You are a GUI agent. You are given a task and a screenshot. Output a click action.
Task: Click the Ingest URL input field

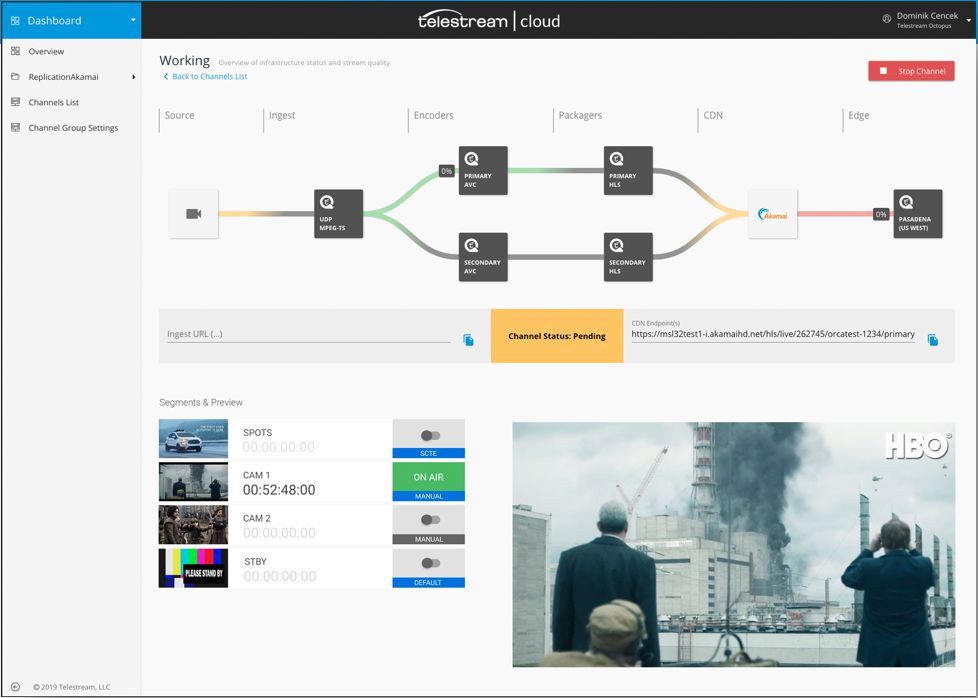coord(308,334)
